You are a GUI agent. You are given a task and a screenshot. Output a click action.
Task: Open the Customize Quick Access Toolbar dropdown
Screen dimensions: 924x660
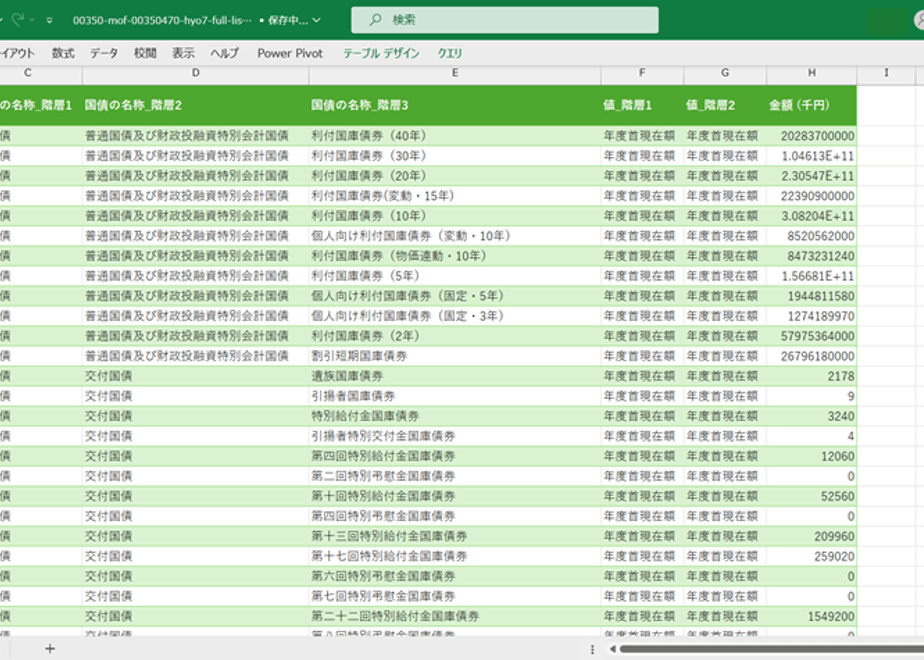pyautogui.click(x=50, y=20)
